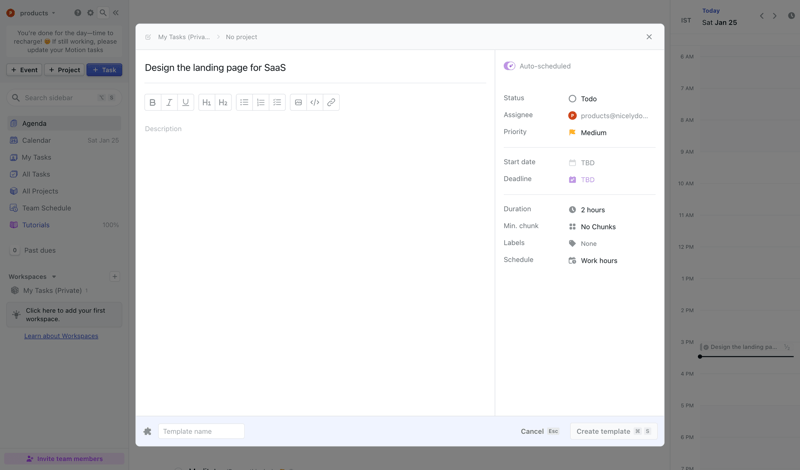Click Create template button
The image size is (800, 470).
(613, 431)
